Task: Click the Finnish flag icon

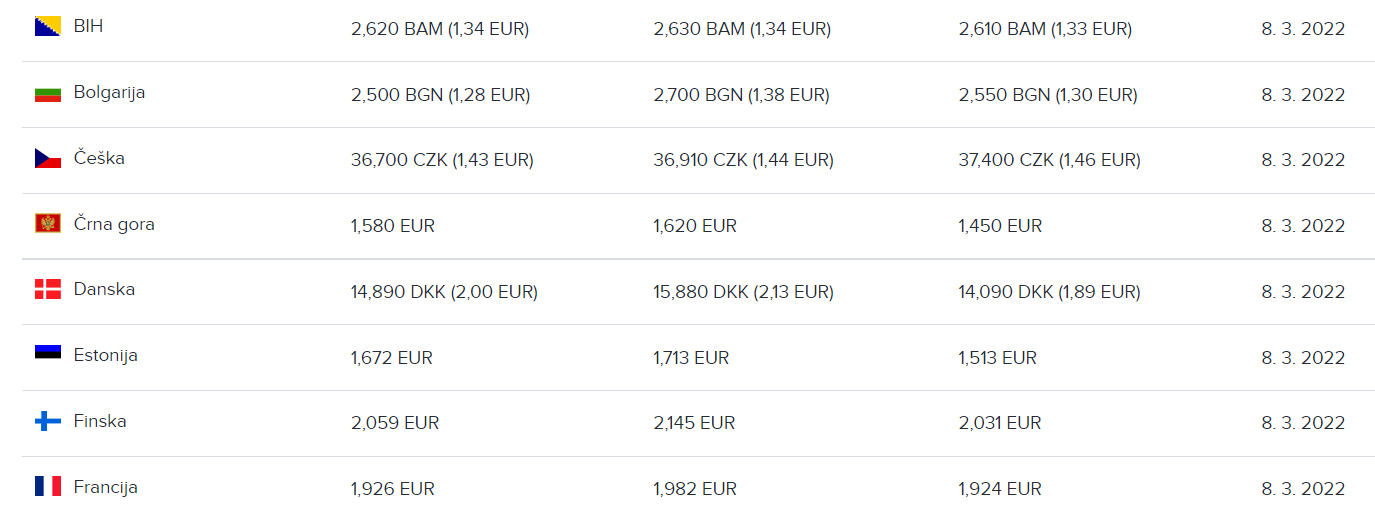Action: coord(48,422)
